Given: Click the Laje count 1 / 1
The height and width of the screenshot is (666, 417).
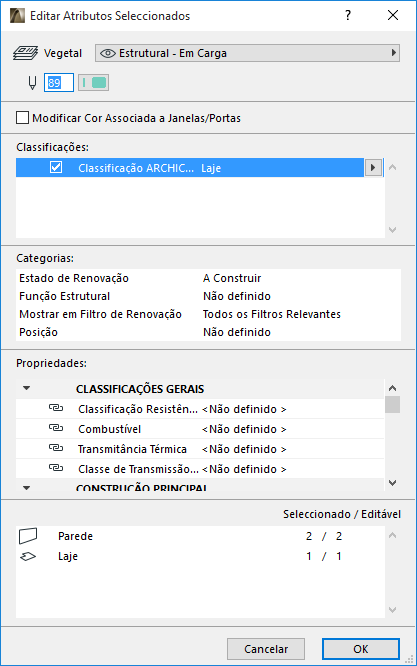Looking at the screenshot, I should 324,556.
